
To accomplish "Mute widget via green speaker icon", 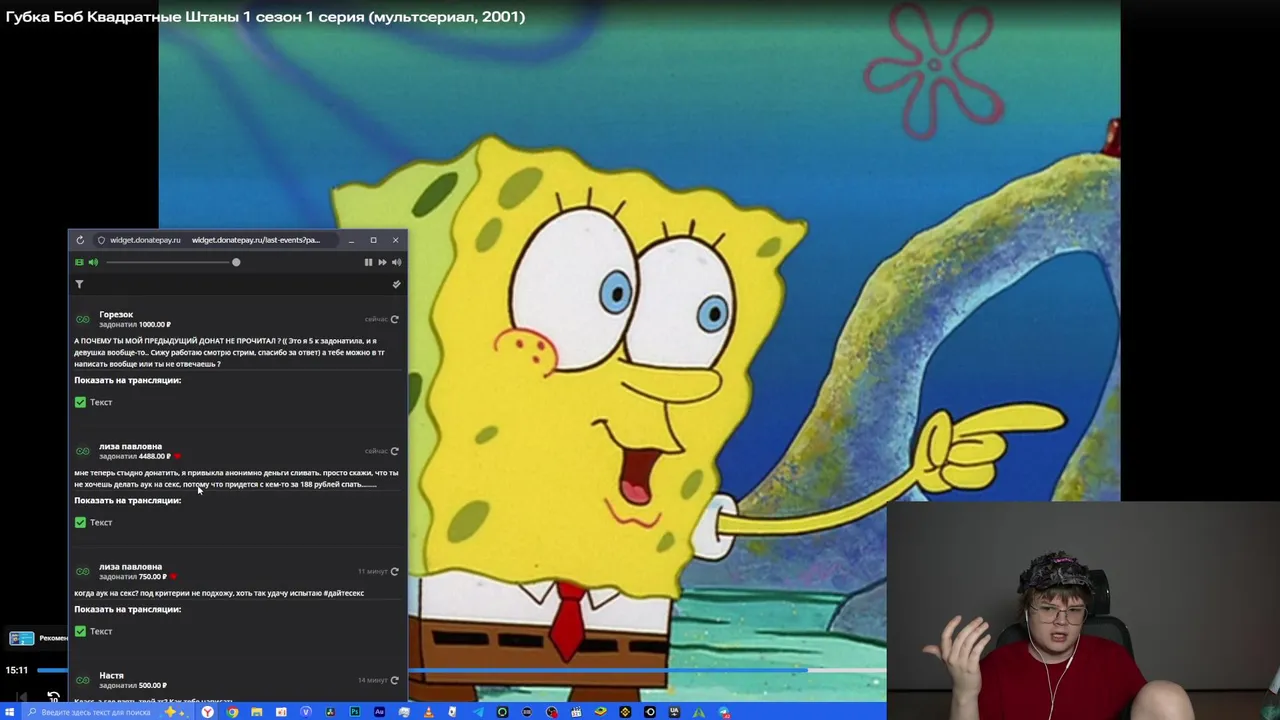I will pyautogui.click(x=93, y=262).
